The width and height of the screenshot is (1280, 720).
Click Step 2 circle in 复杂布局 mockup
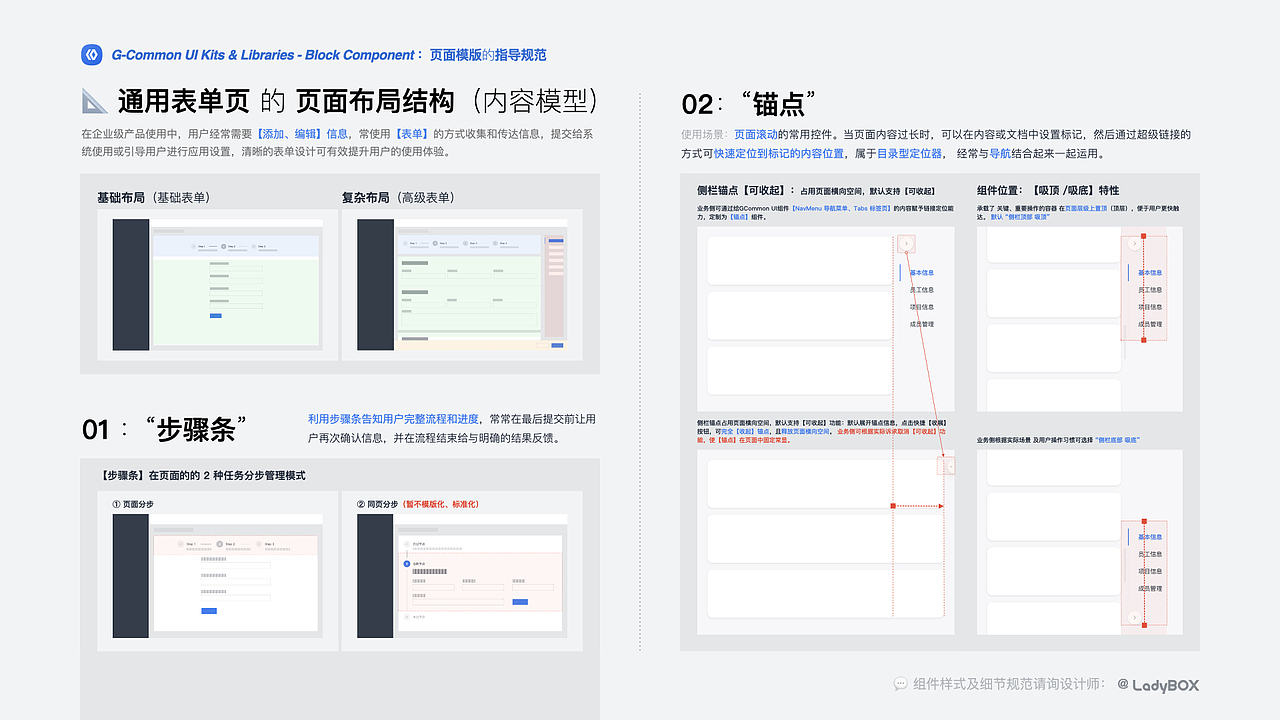click(x=435, y=243)
